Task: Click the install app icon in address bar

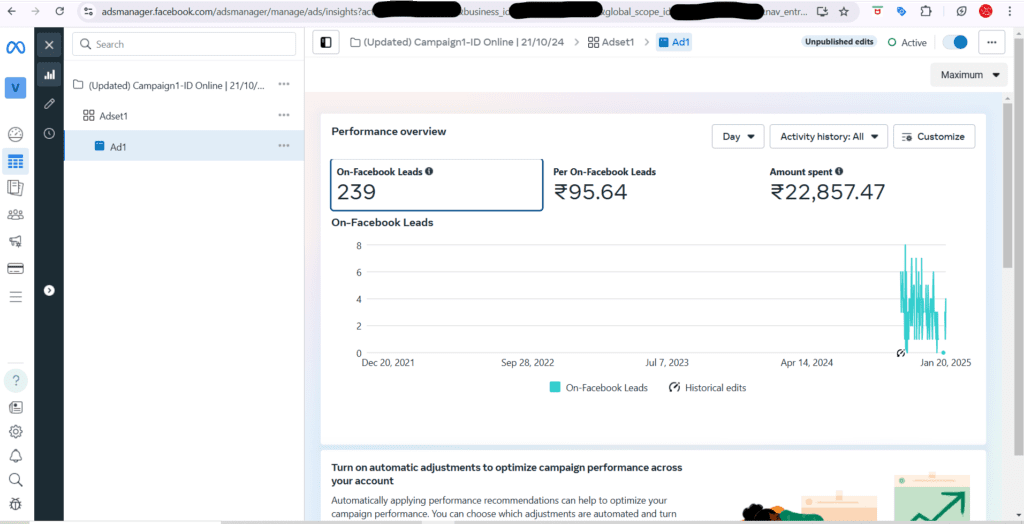Action: point(823,11)
